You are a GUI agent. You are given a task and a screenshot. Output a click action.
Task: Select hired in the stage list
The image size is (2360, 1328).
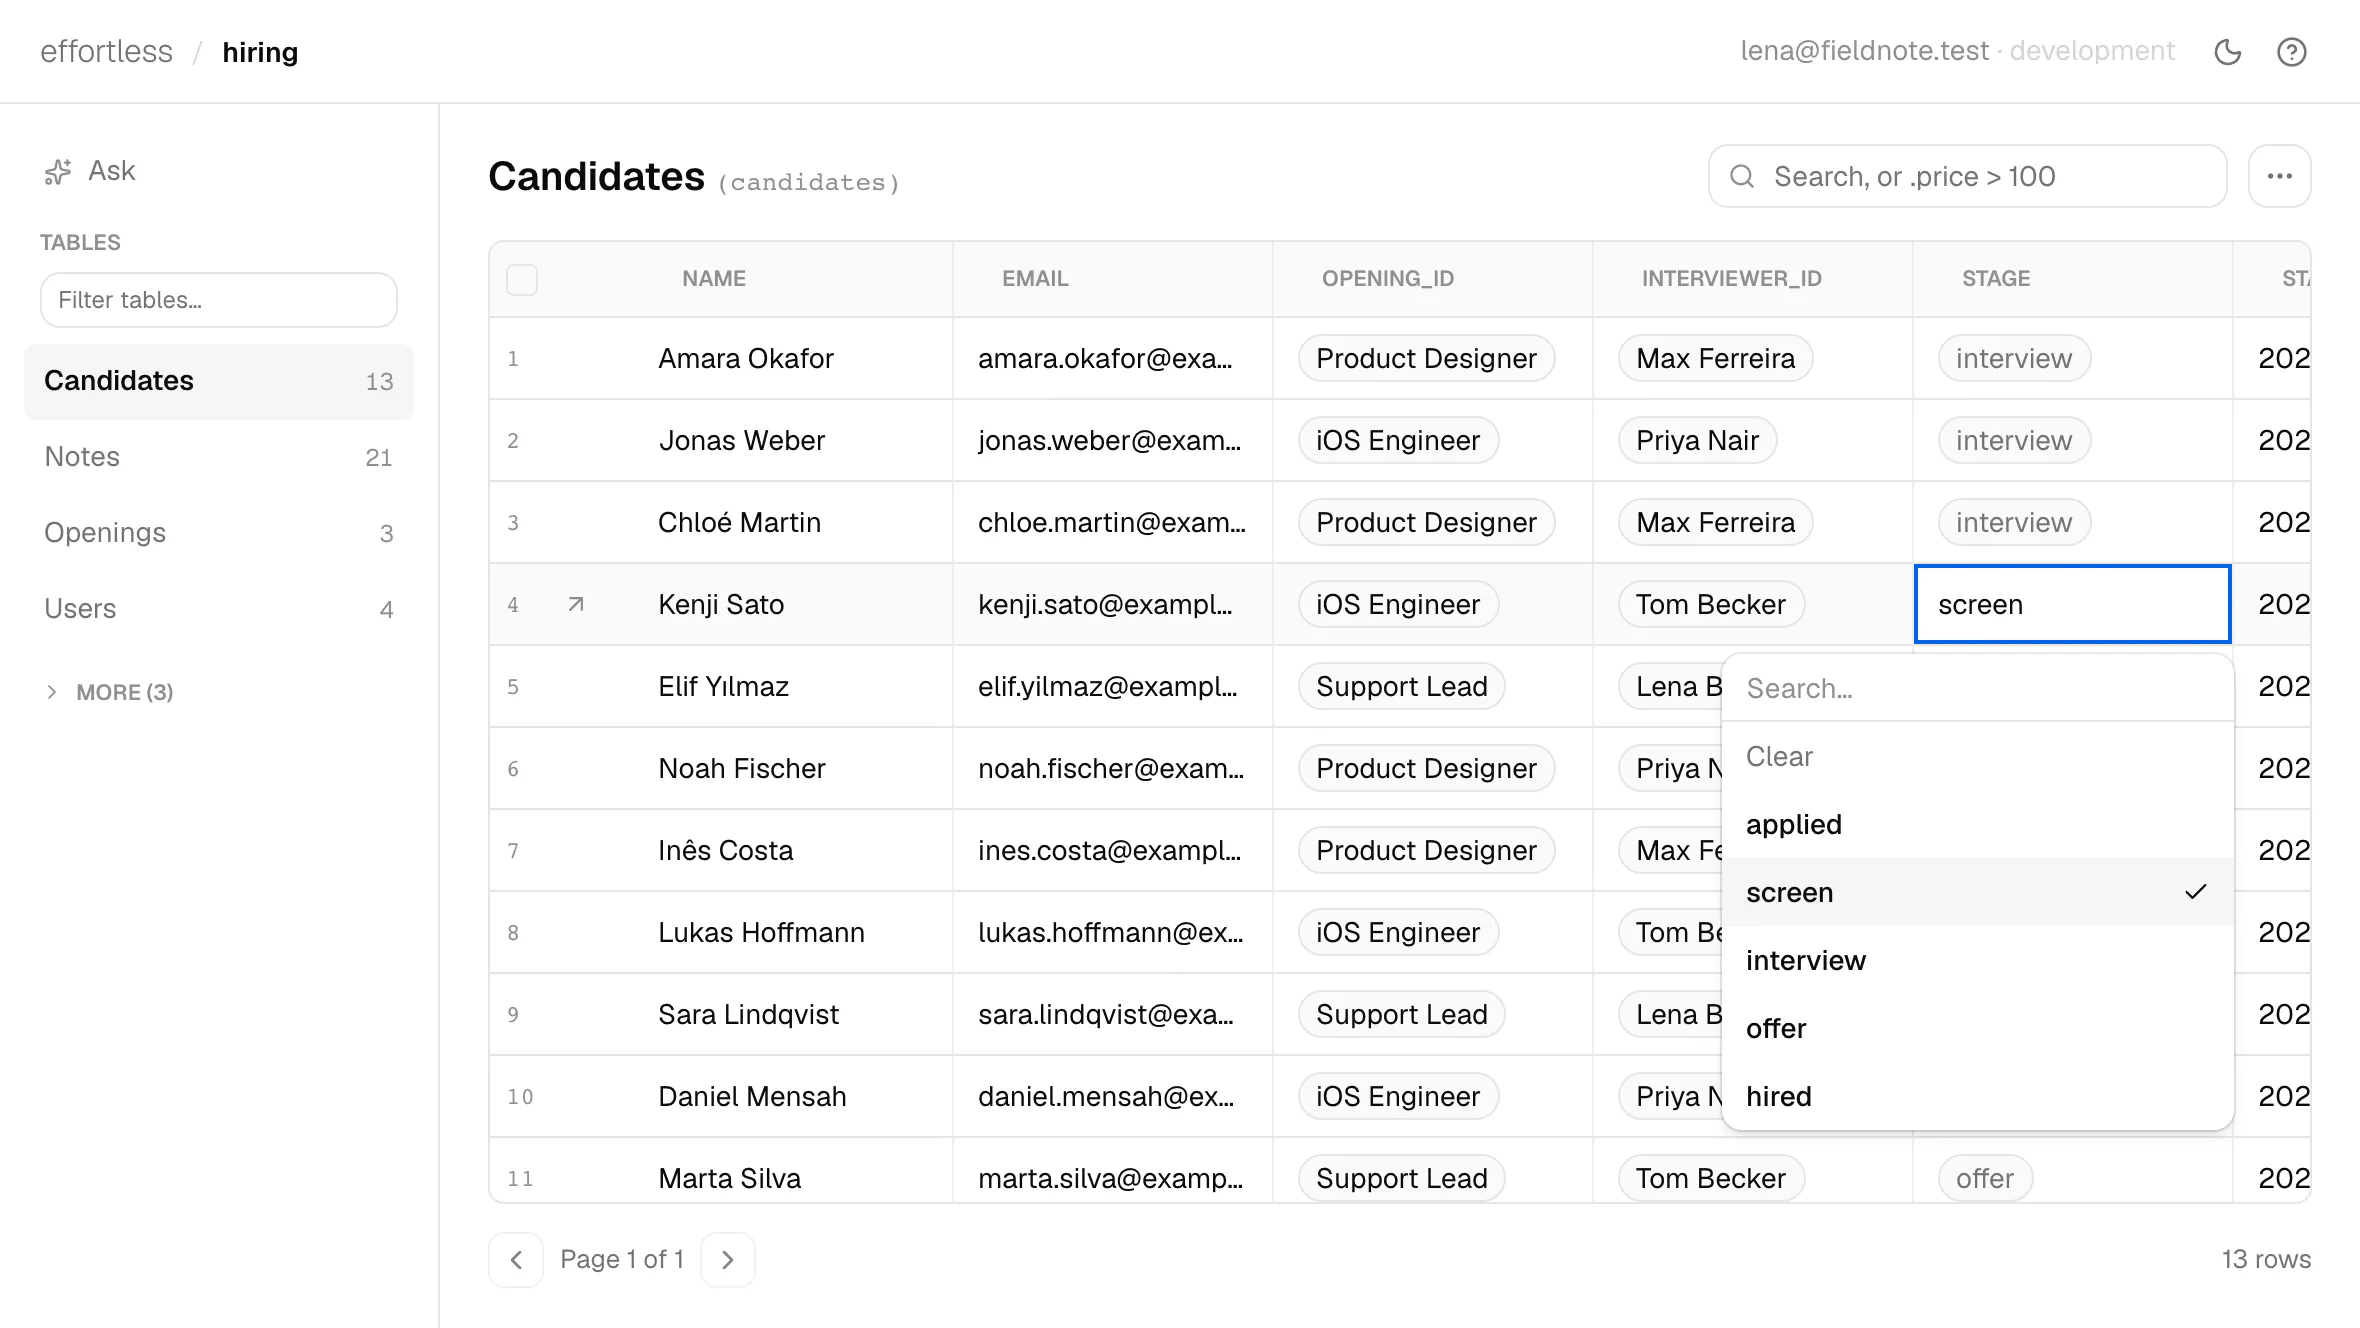(1978, 1096)
